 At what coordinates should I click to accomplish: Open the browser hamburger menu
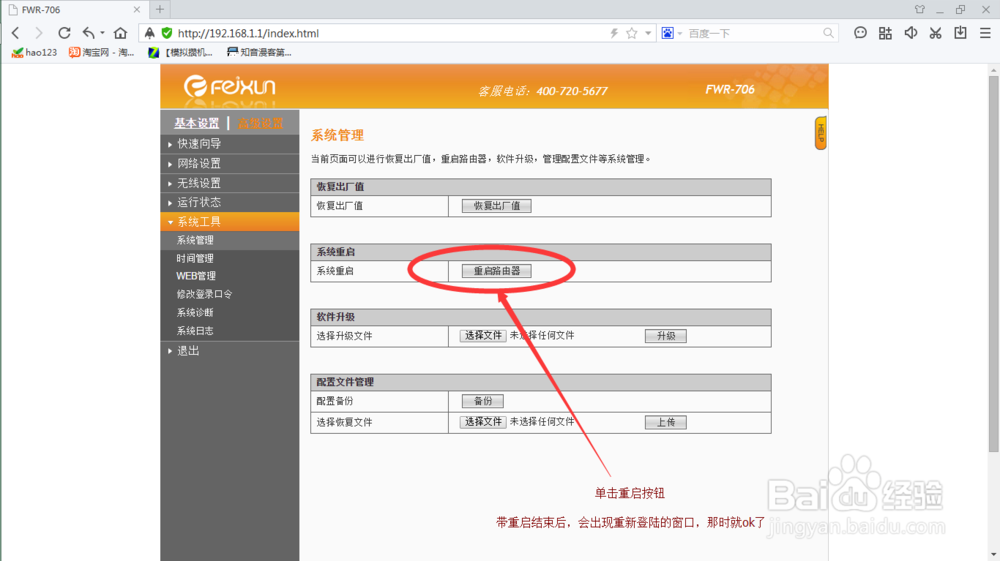point(985,33)
